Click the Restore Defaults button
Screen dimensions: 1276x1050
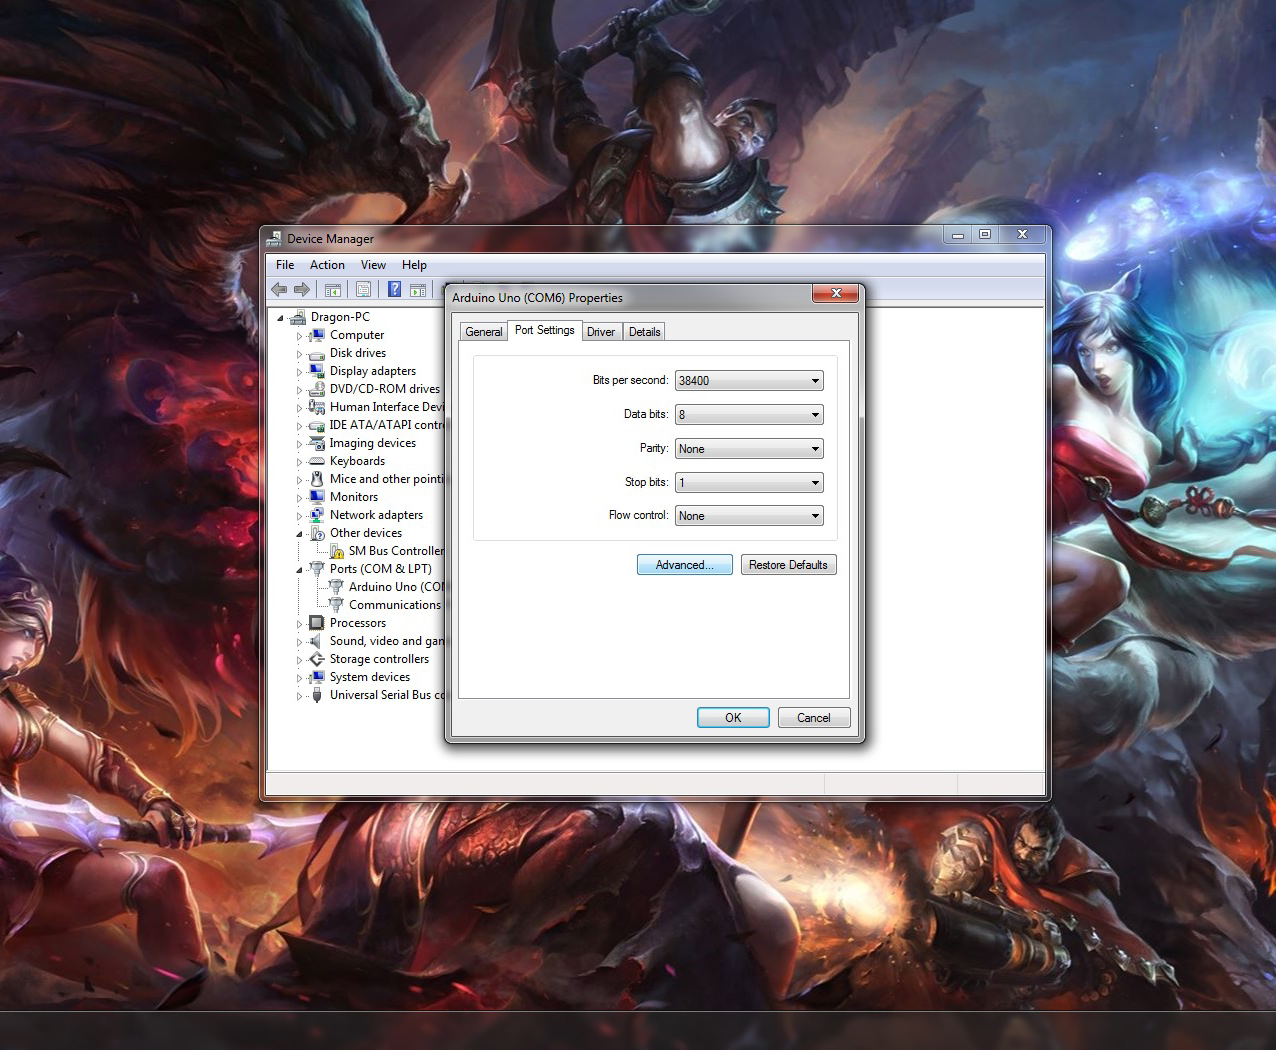[x=788, y=565]
